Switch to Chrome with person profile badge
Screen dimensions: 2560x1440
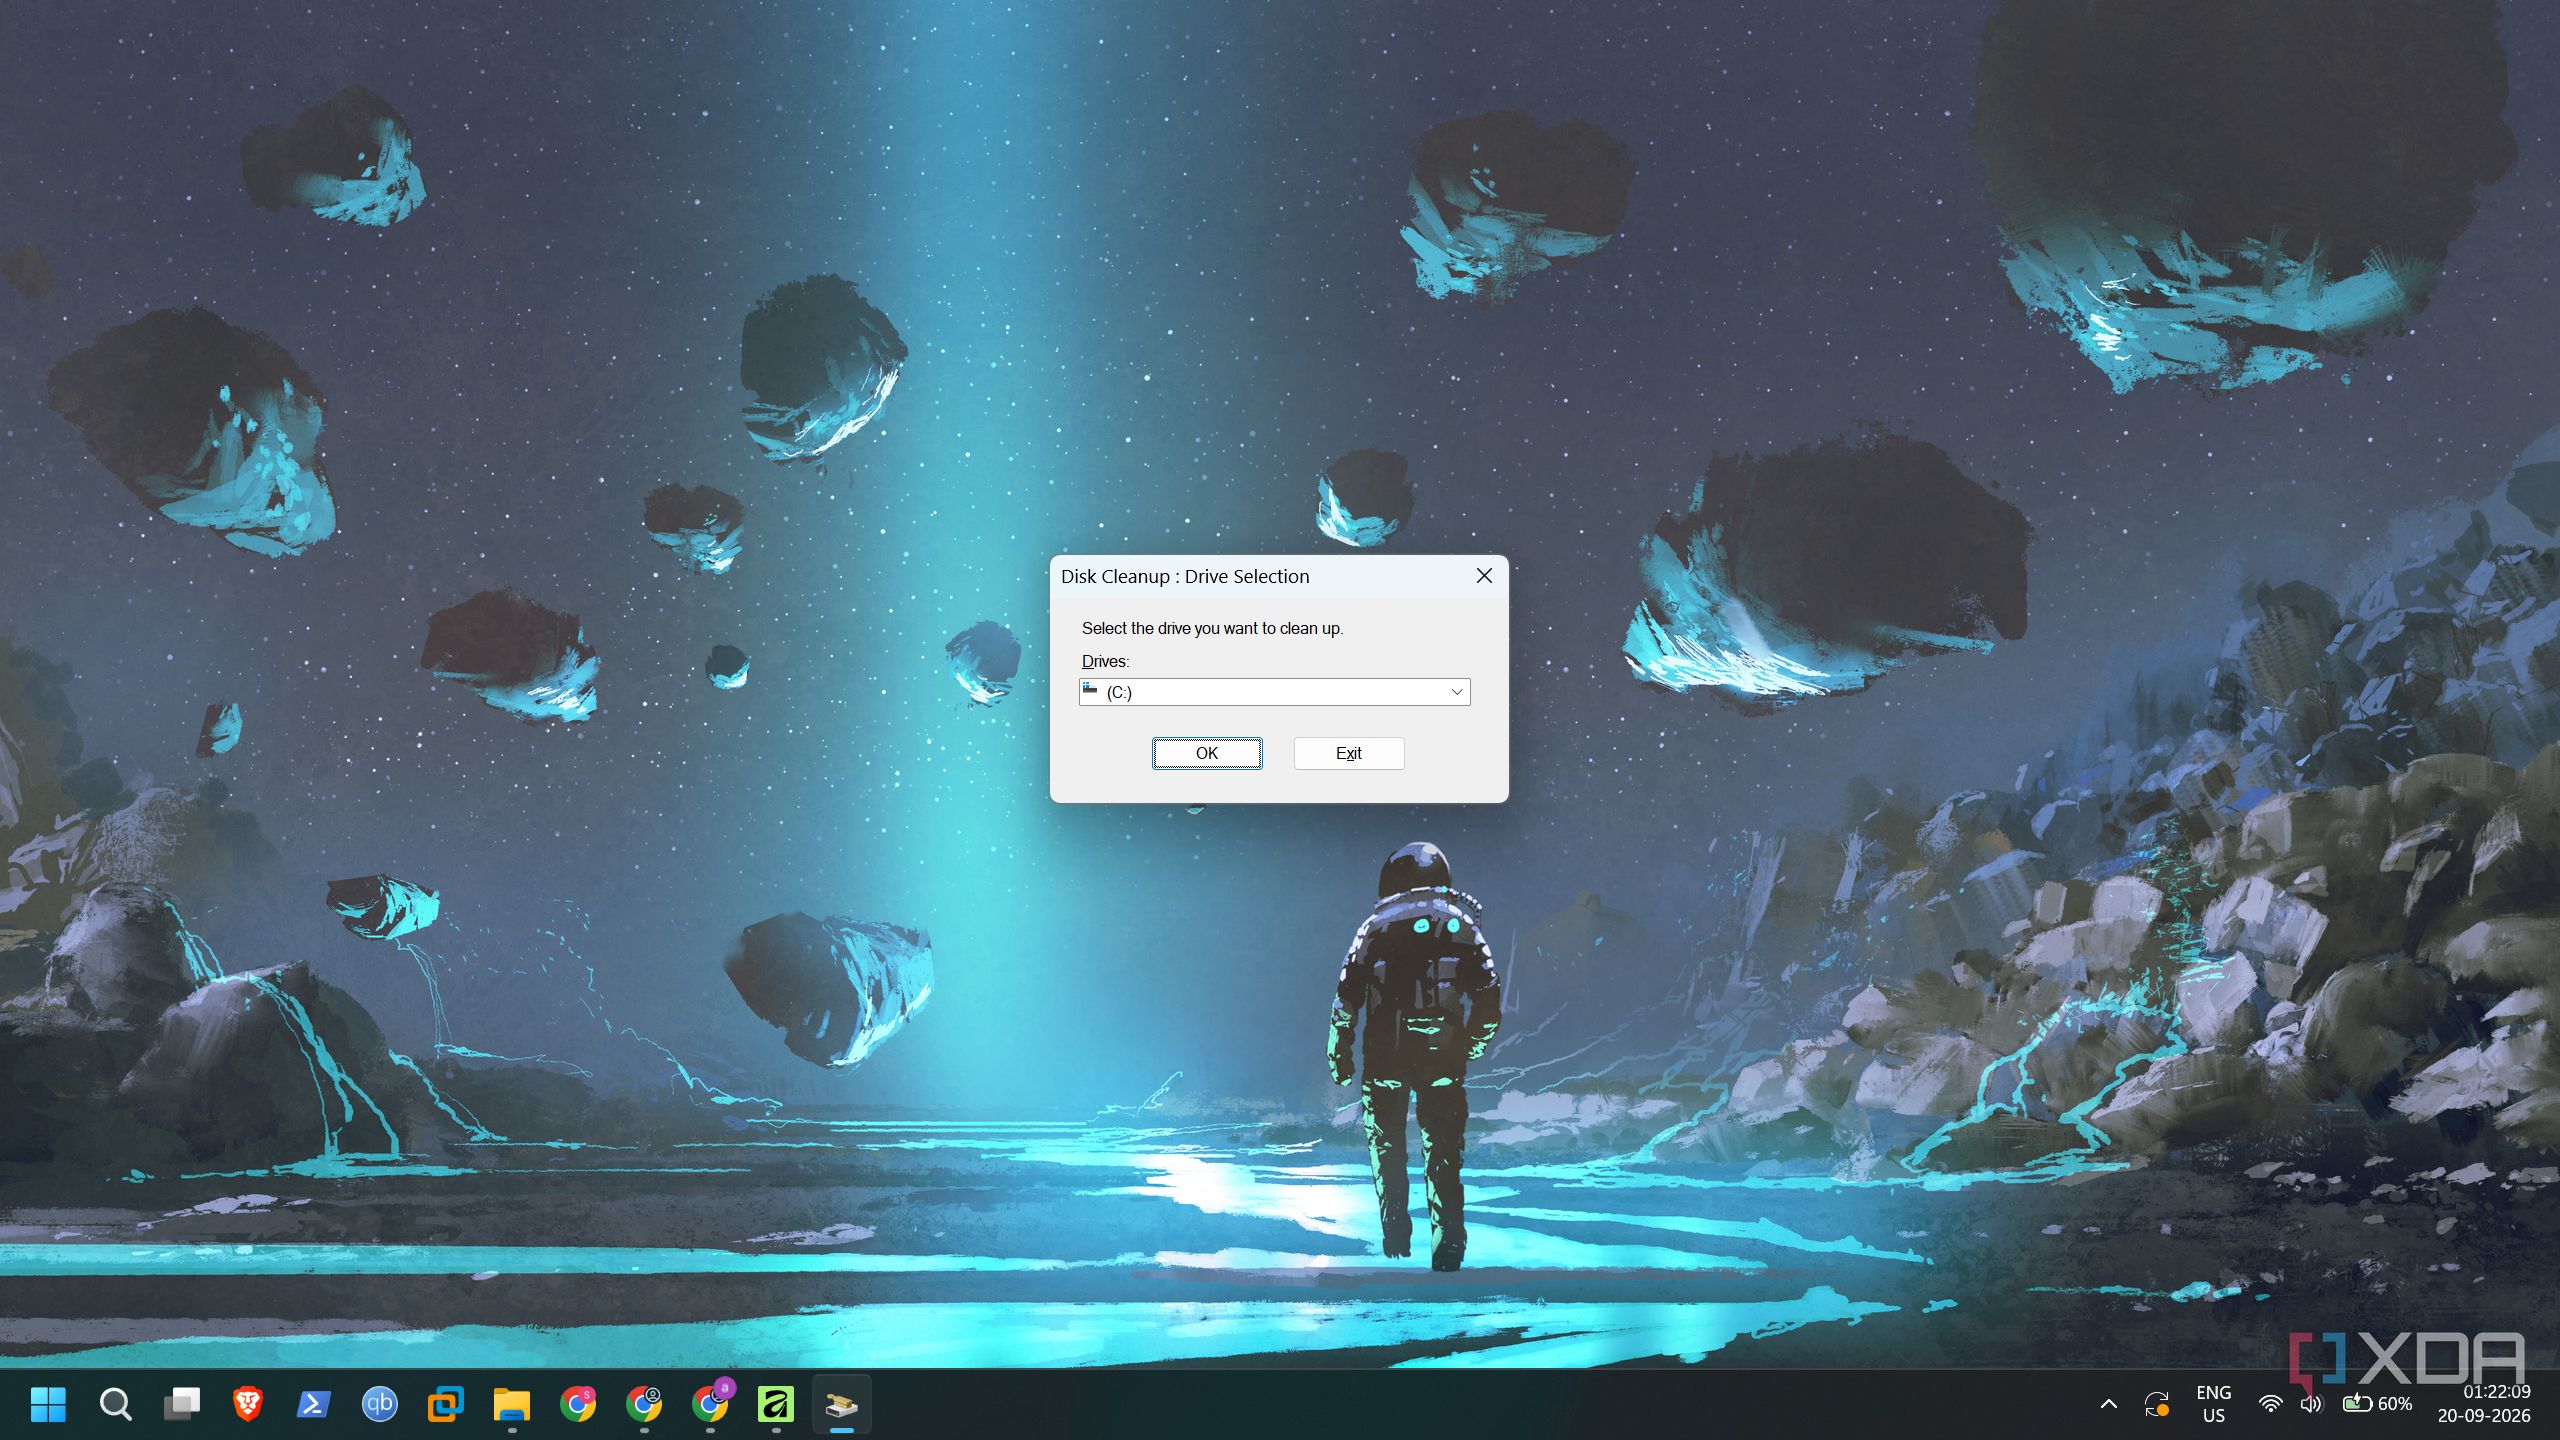[644, 1404]
